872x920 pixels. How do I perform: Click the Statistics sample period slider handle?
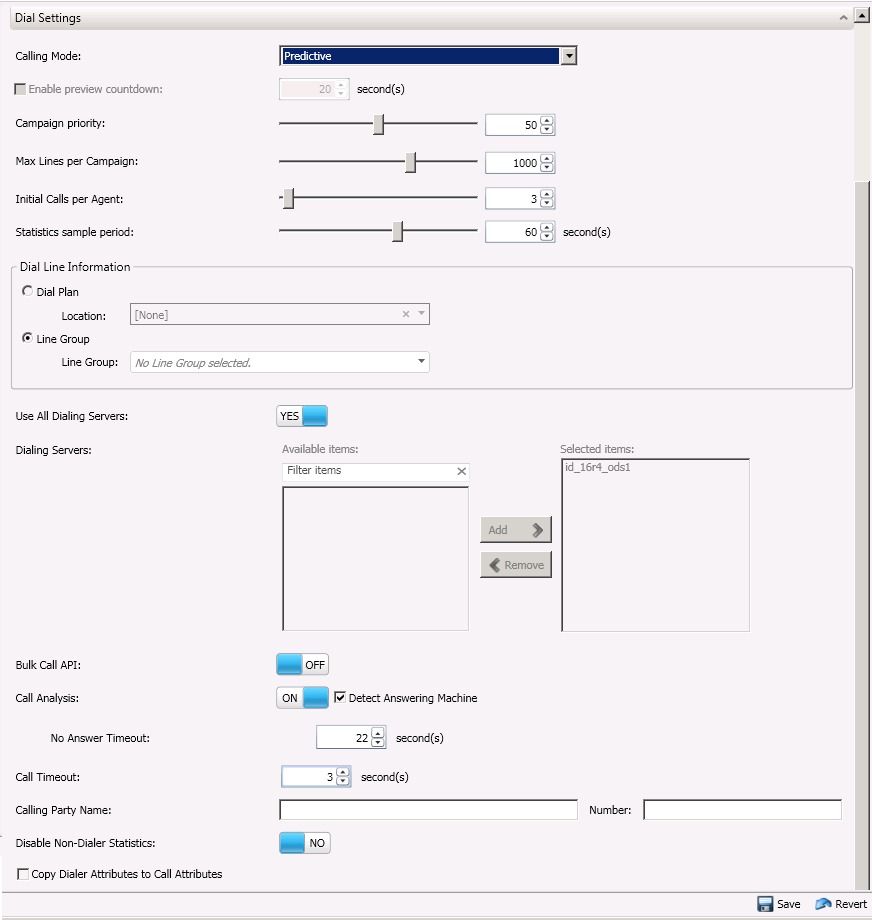click(x=397, y=232)
